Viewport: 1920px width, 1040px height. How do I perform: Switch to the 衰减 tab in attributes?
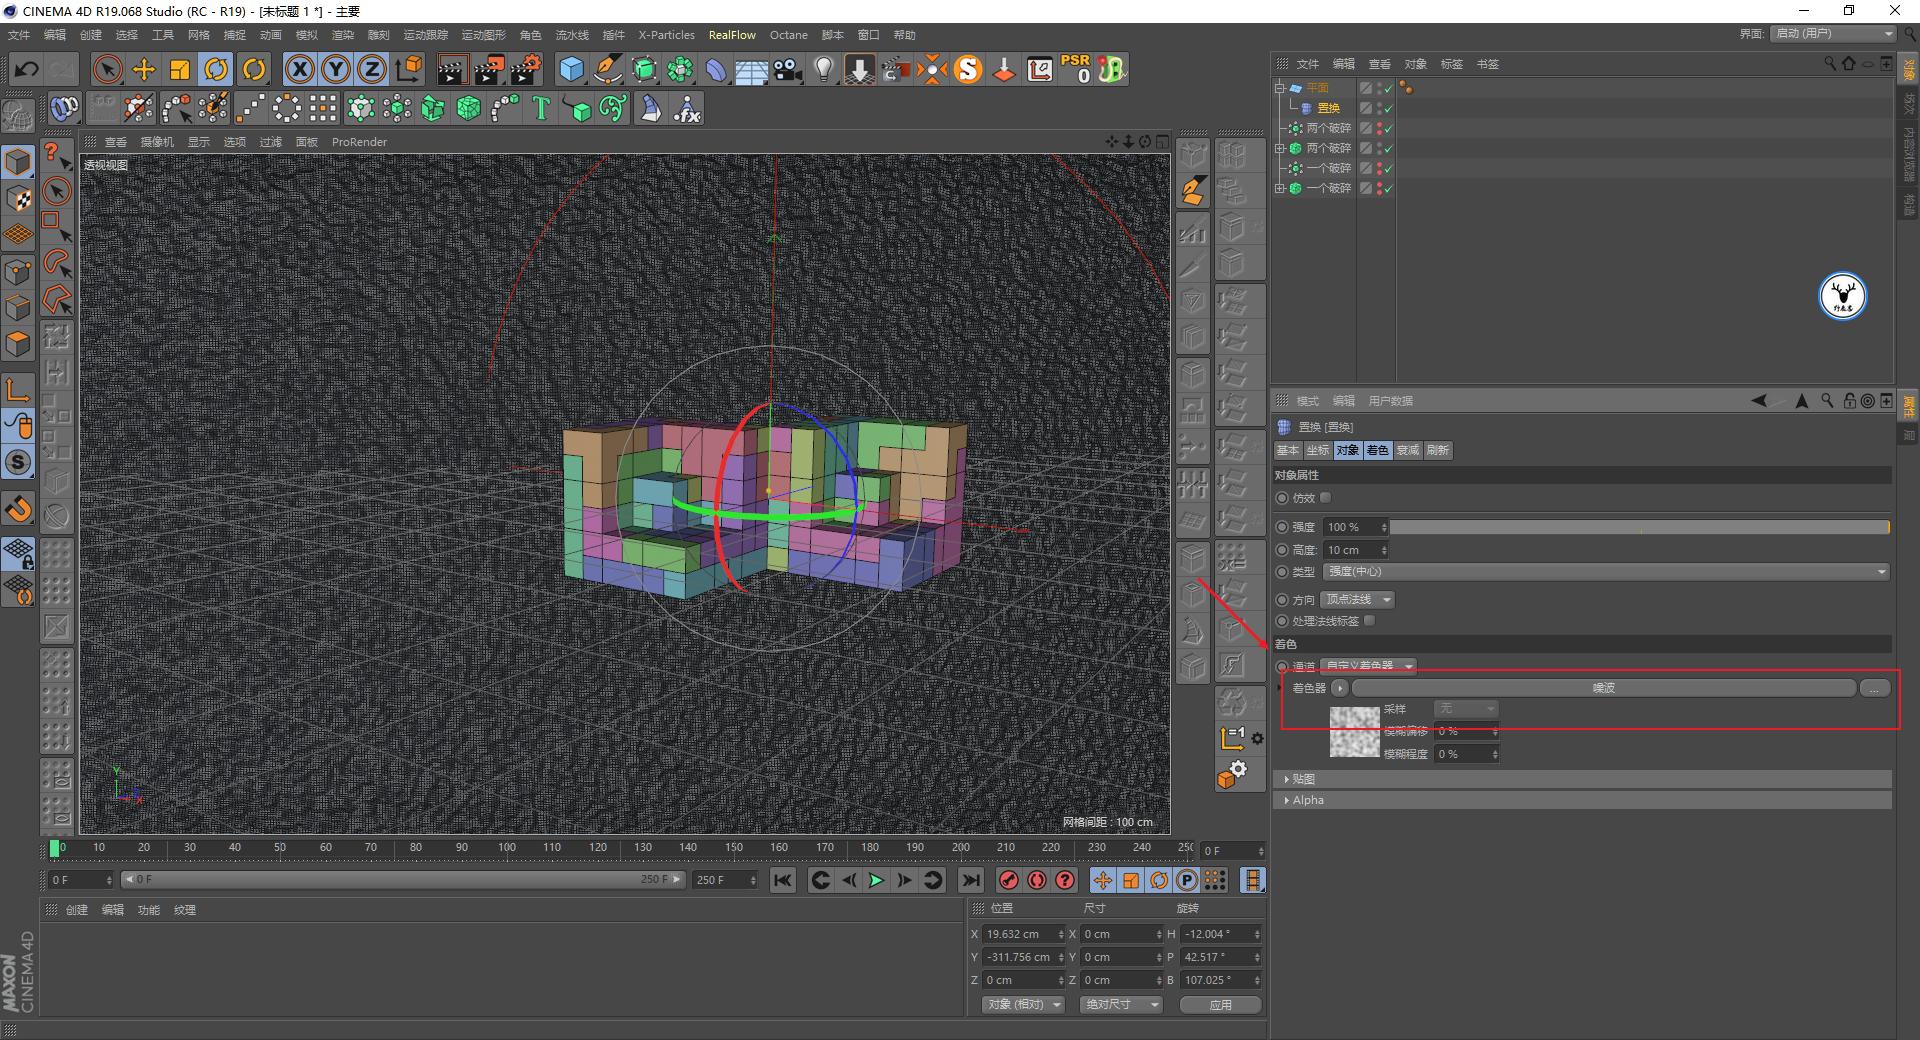pyautogui.click(x=1407, y=450)
